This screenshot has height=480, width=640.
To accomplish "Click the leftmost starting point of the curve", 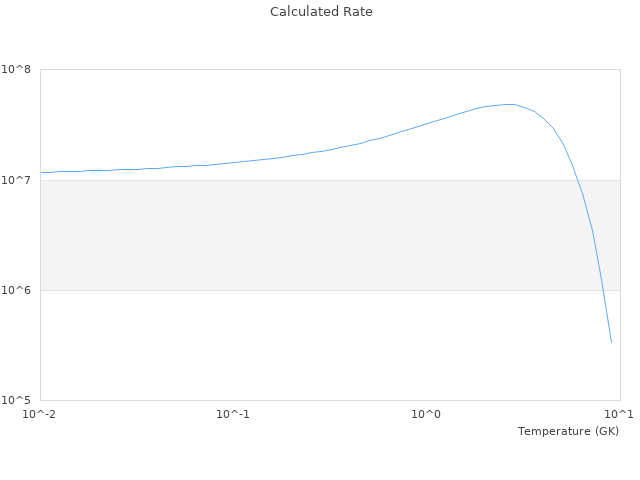I will click(41, 172).
